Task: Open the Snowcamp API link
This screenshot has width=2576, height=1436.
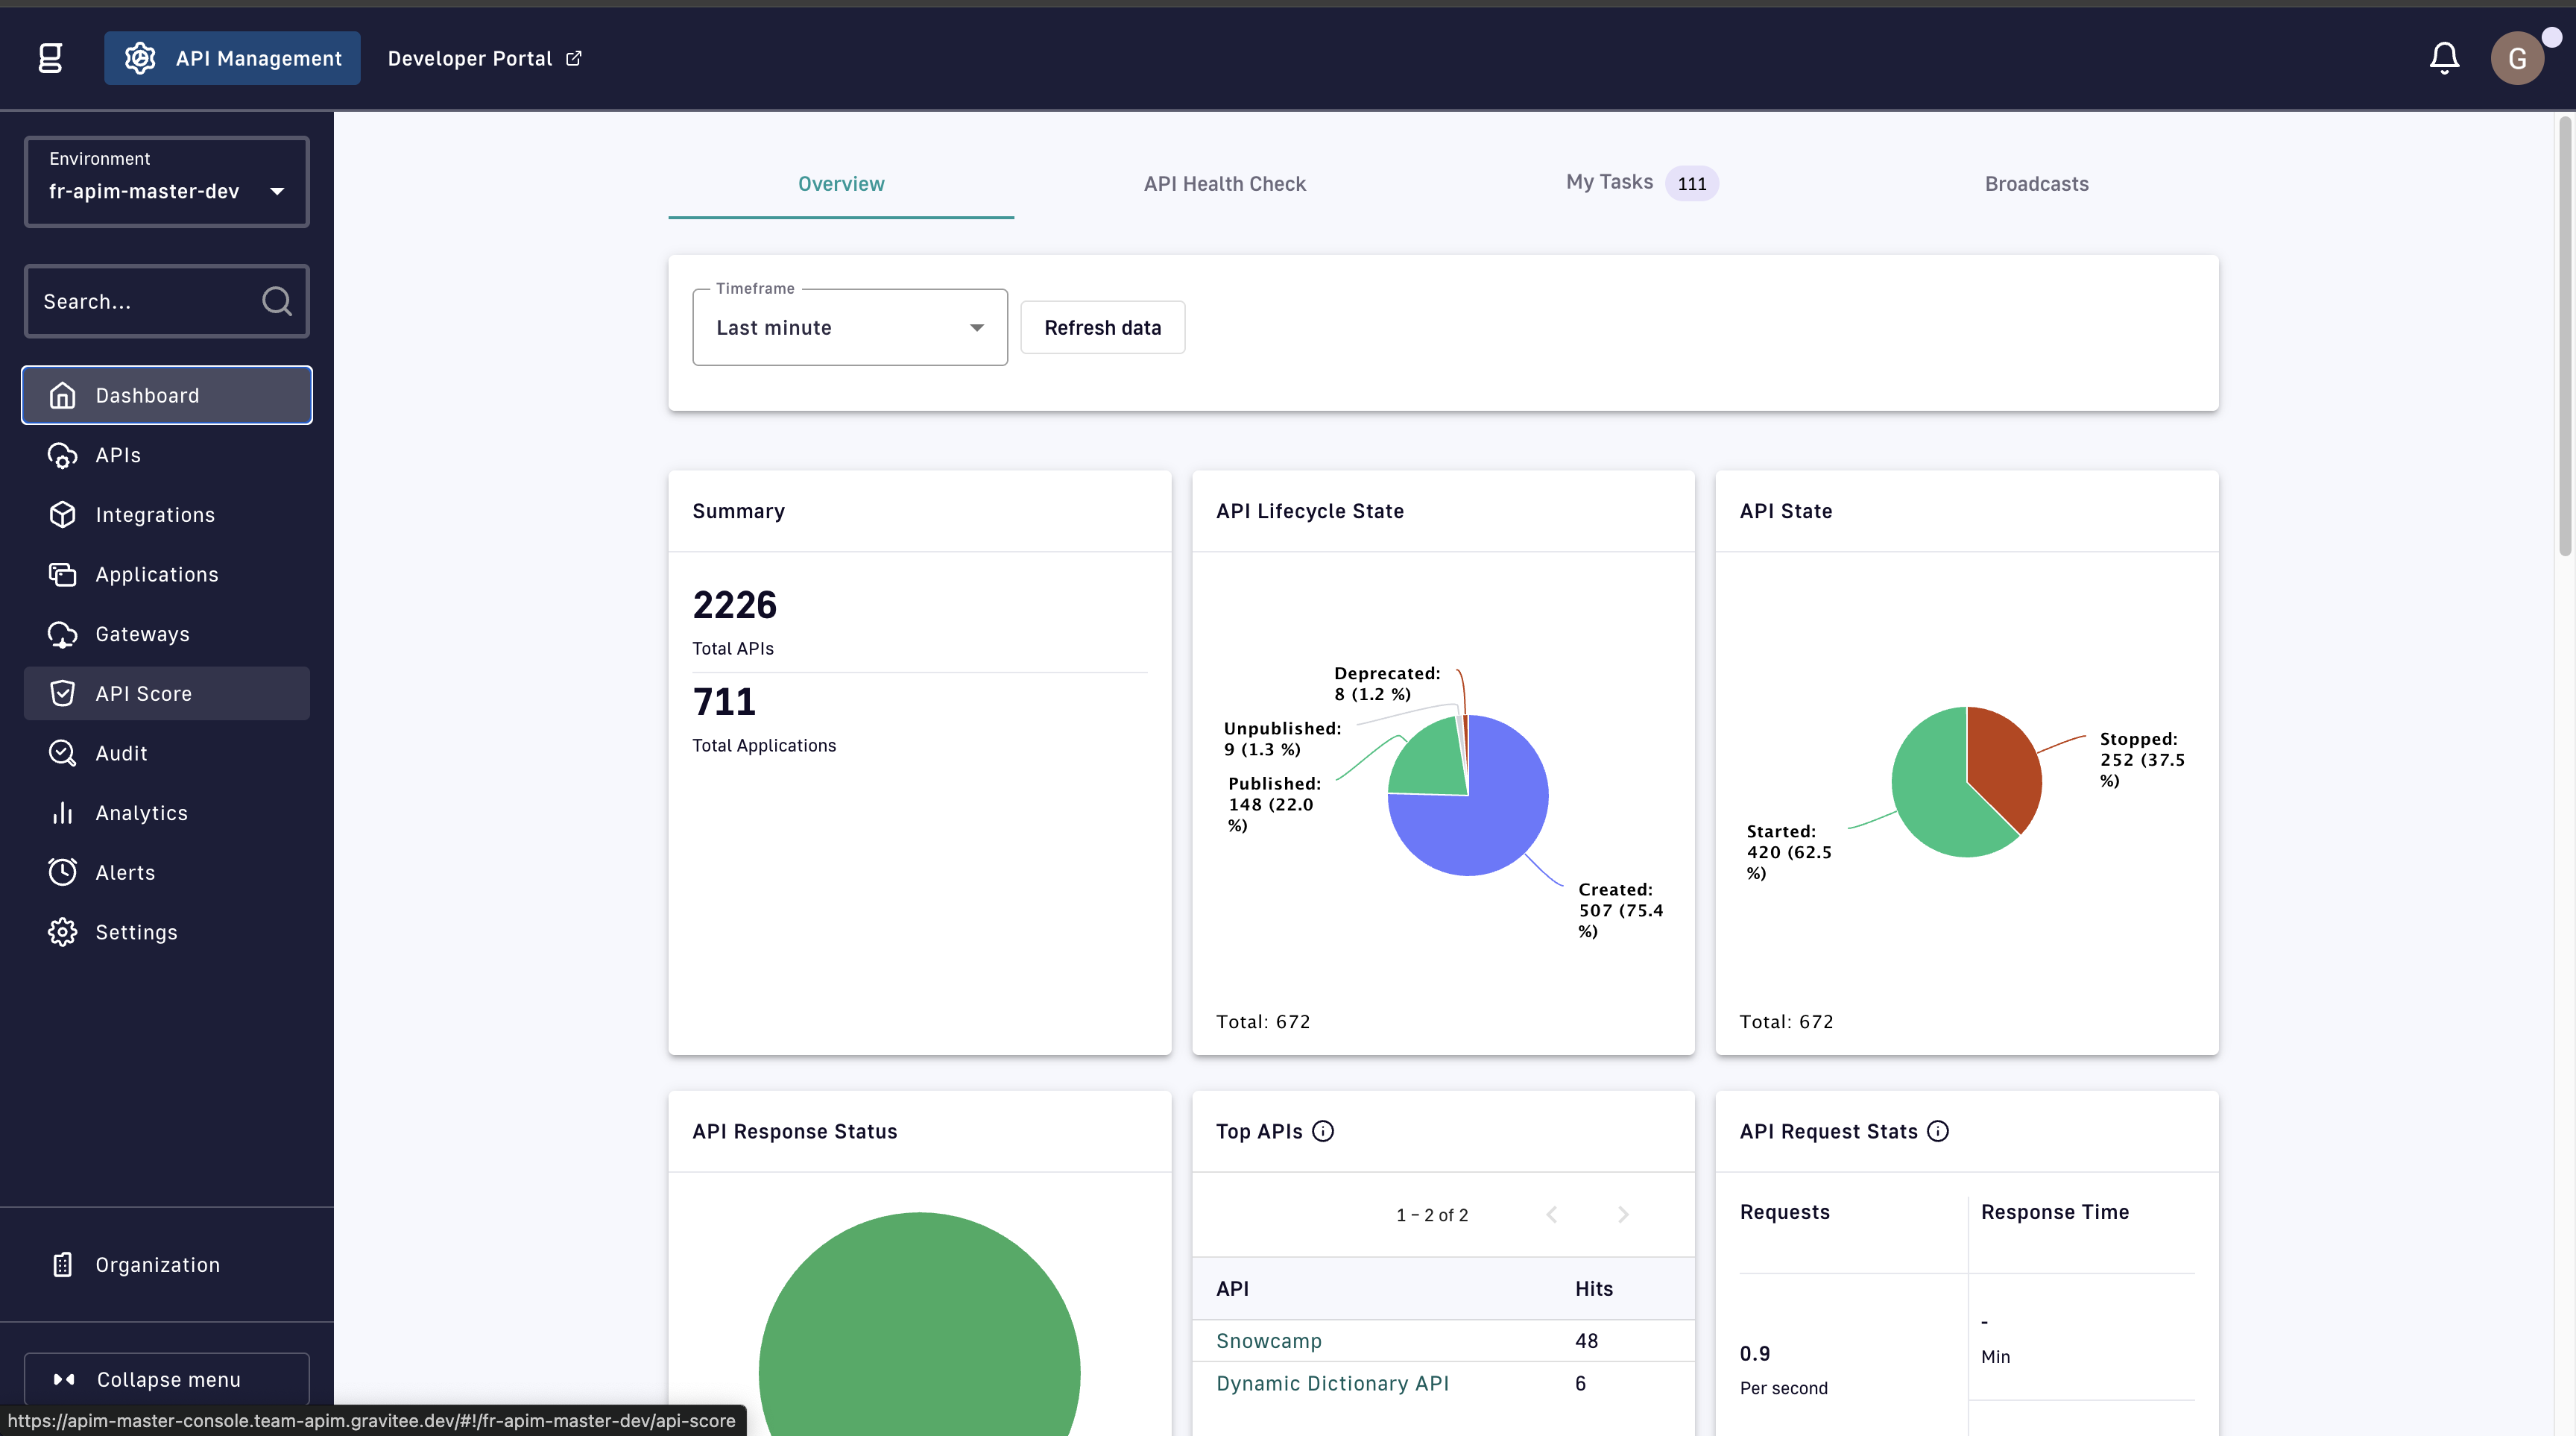Action: coord(1268,1341)
